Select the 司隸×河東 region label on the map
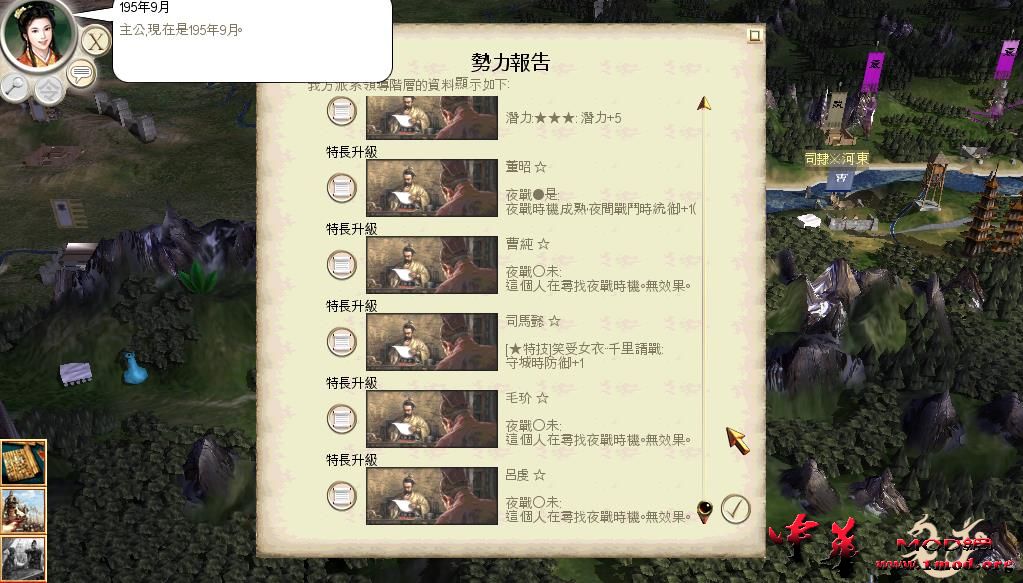 click(836, 158)
